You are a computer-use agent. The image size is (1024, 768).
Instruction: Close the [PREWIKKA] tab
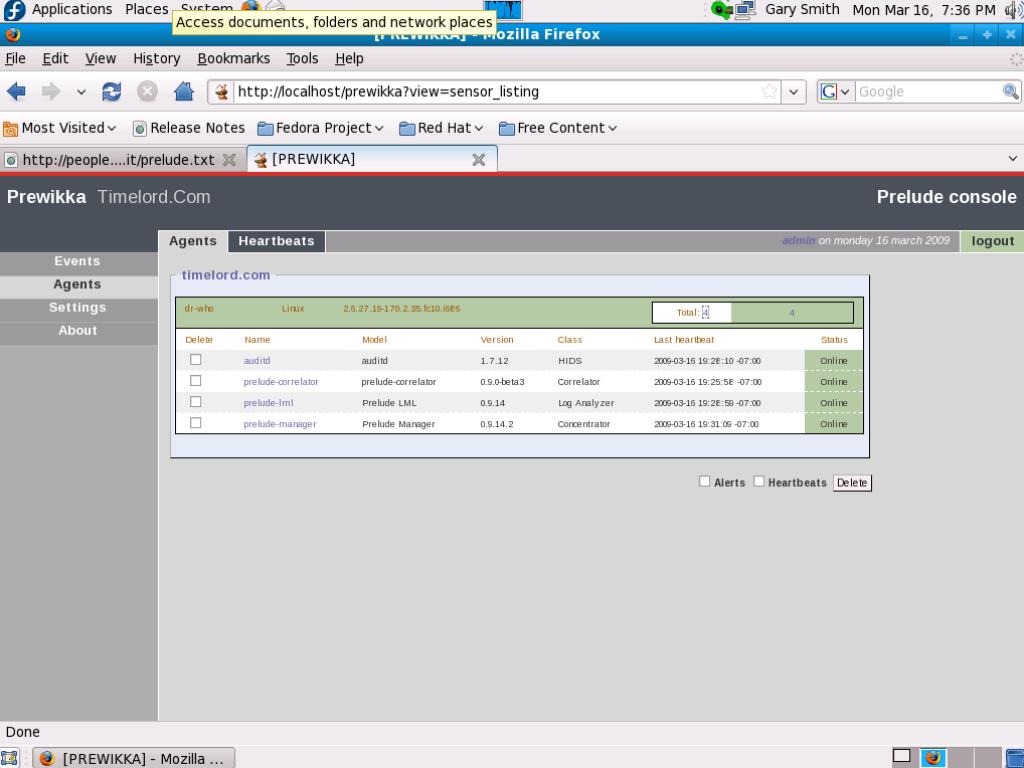coord(479,159)
